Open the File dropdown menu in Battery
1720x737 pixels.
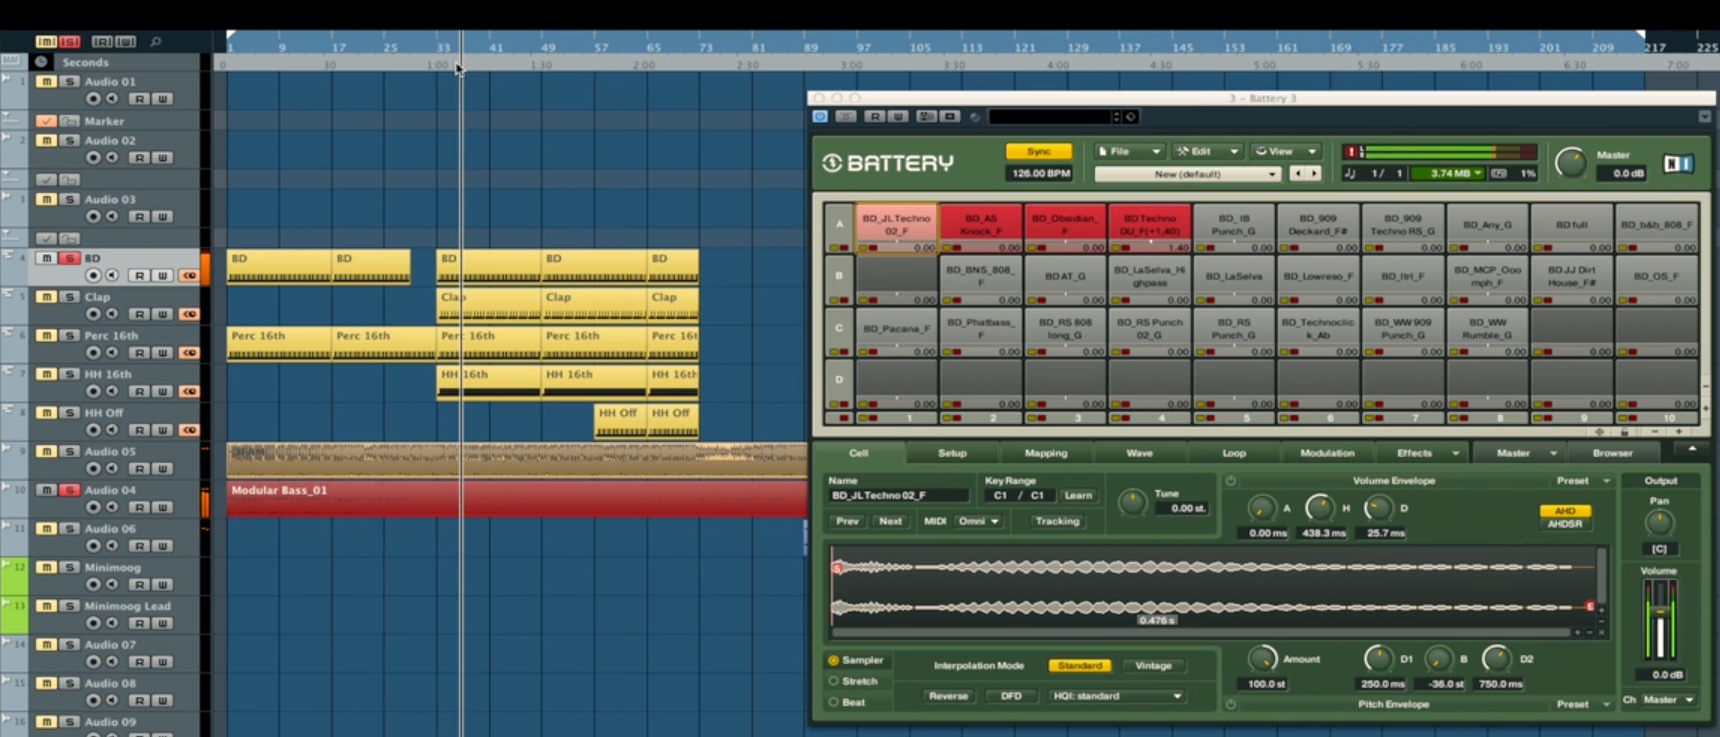pyautogui.click(x=1129, y=151)
